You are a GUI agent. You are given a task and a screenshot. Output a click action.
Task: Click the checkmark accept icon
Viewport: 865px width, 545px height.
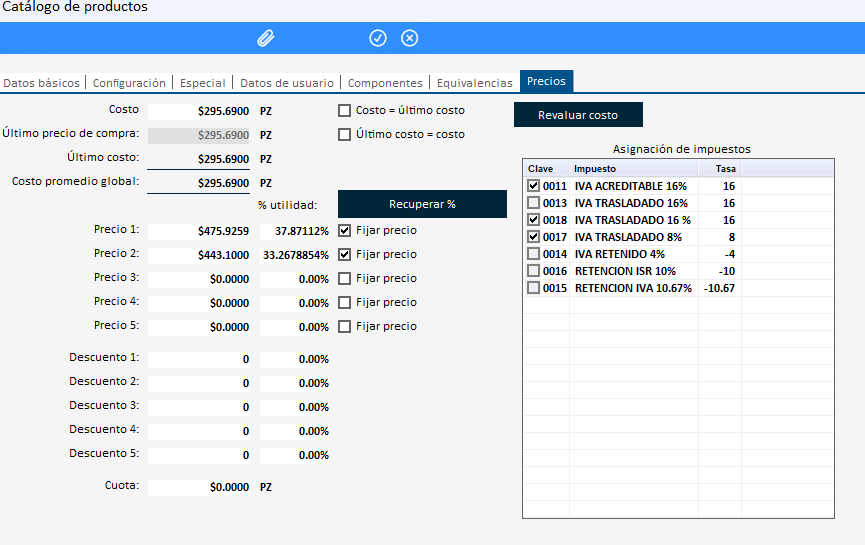click(x=378, y=38)
